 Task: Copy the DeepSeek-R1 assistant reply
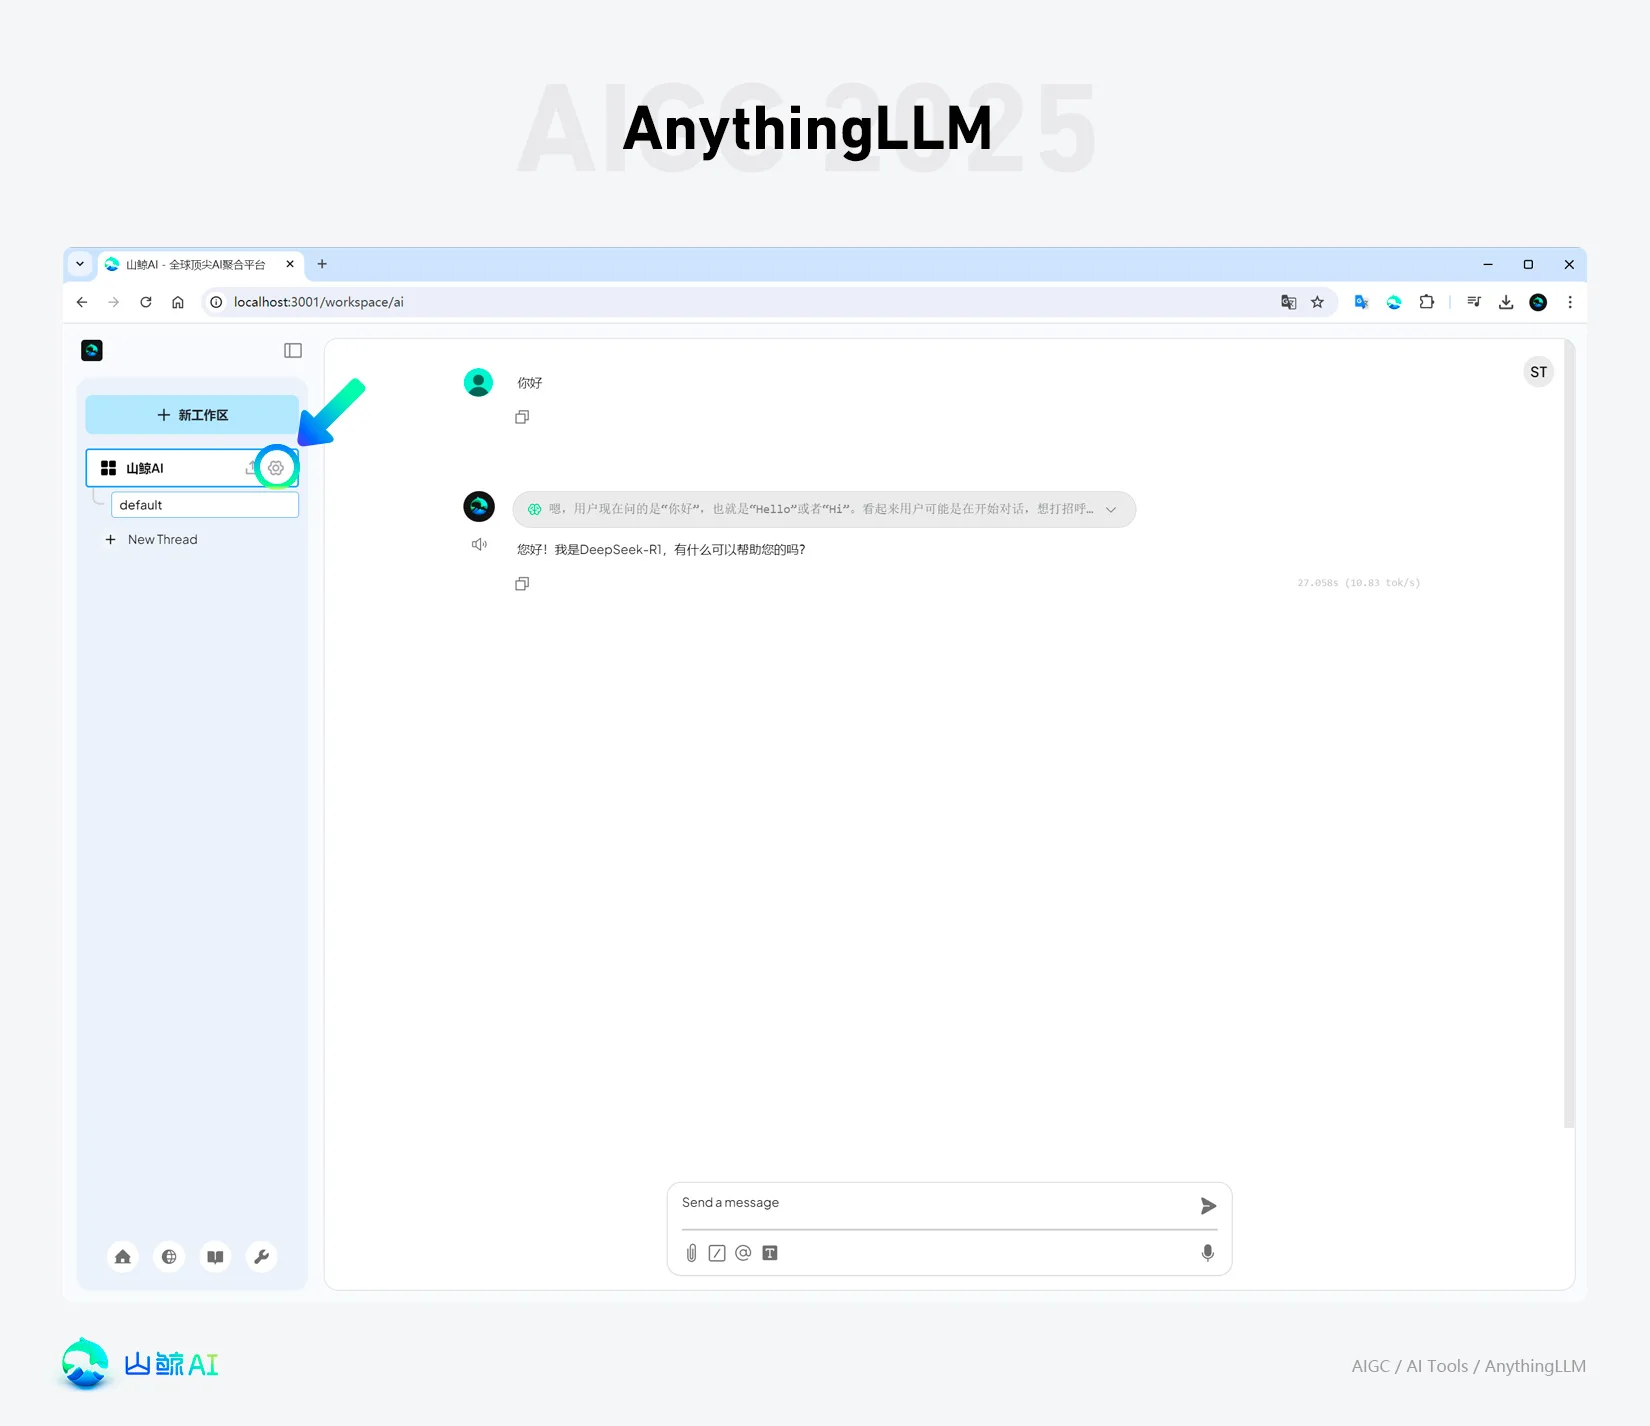522,584
